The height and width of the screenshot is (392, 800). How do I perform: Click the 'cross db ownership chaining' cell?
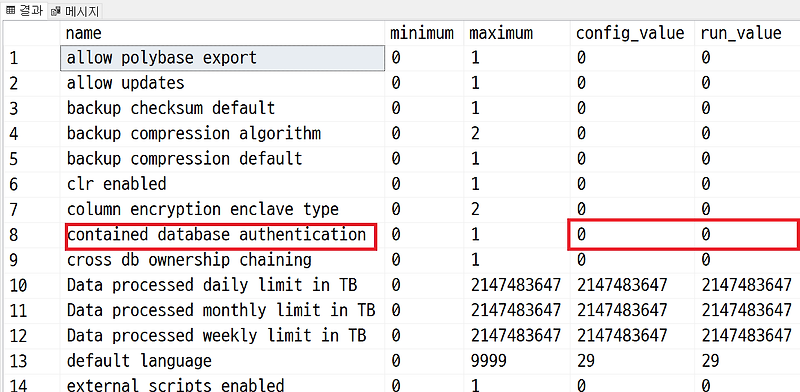[222, 260]
